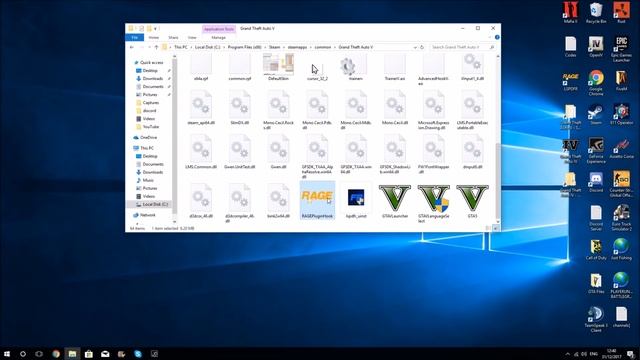
Task: Open discord folder in the navigation pane
Action: pyautogui.click(x=149, y=111)
